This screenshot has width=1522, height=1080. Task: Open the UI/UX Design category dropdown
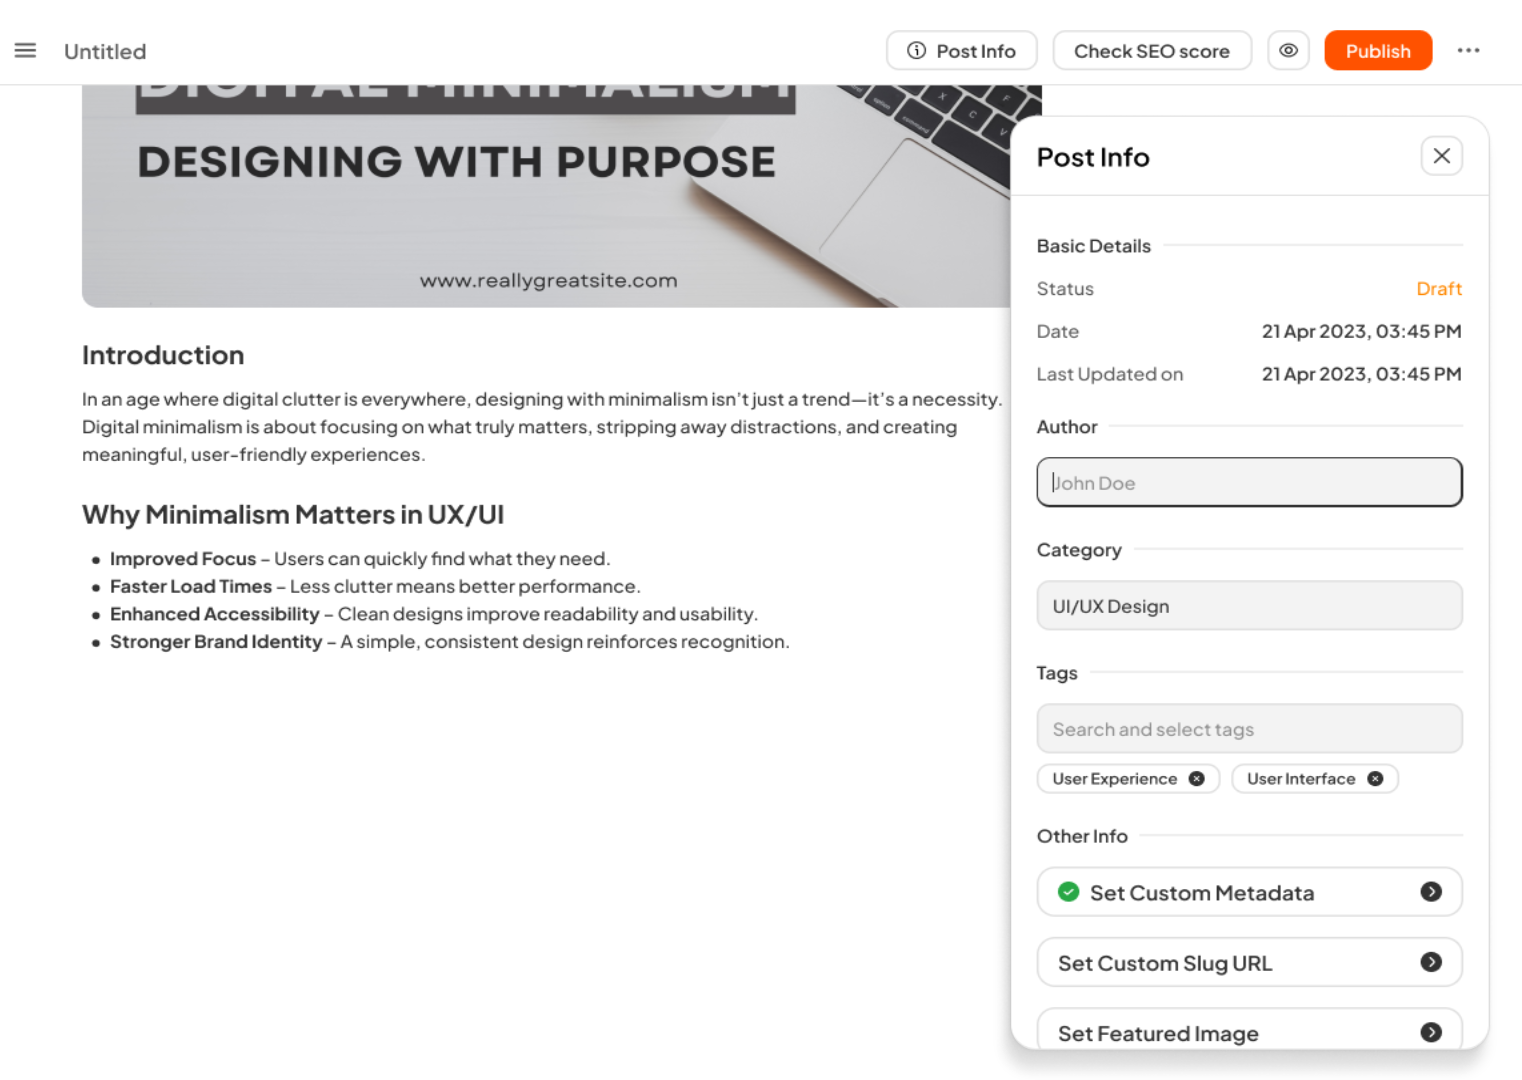click(x=1249, y=606)
